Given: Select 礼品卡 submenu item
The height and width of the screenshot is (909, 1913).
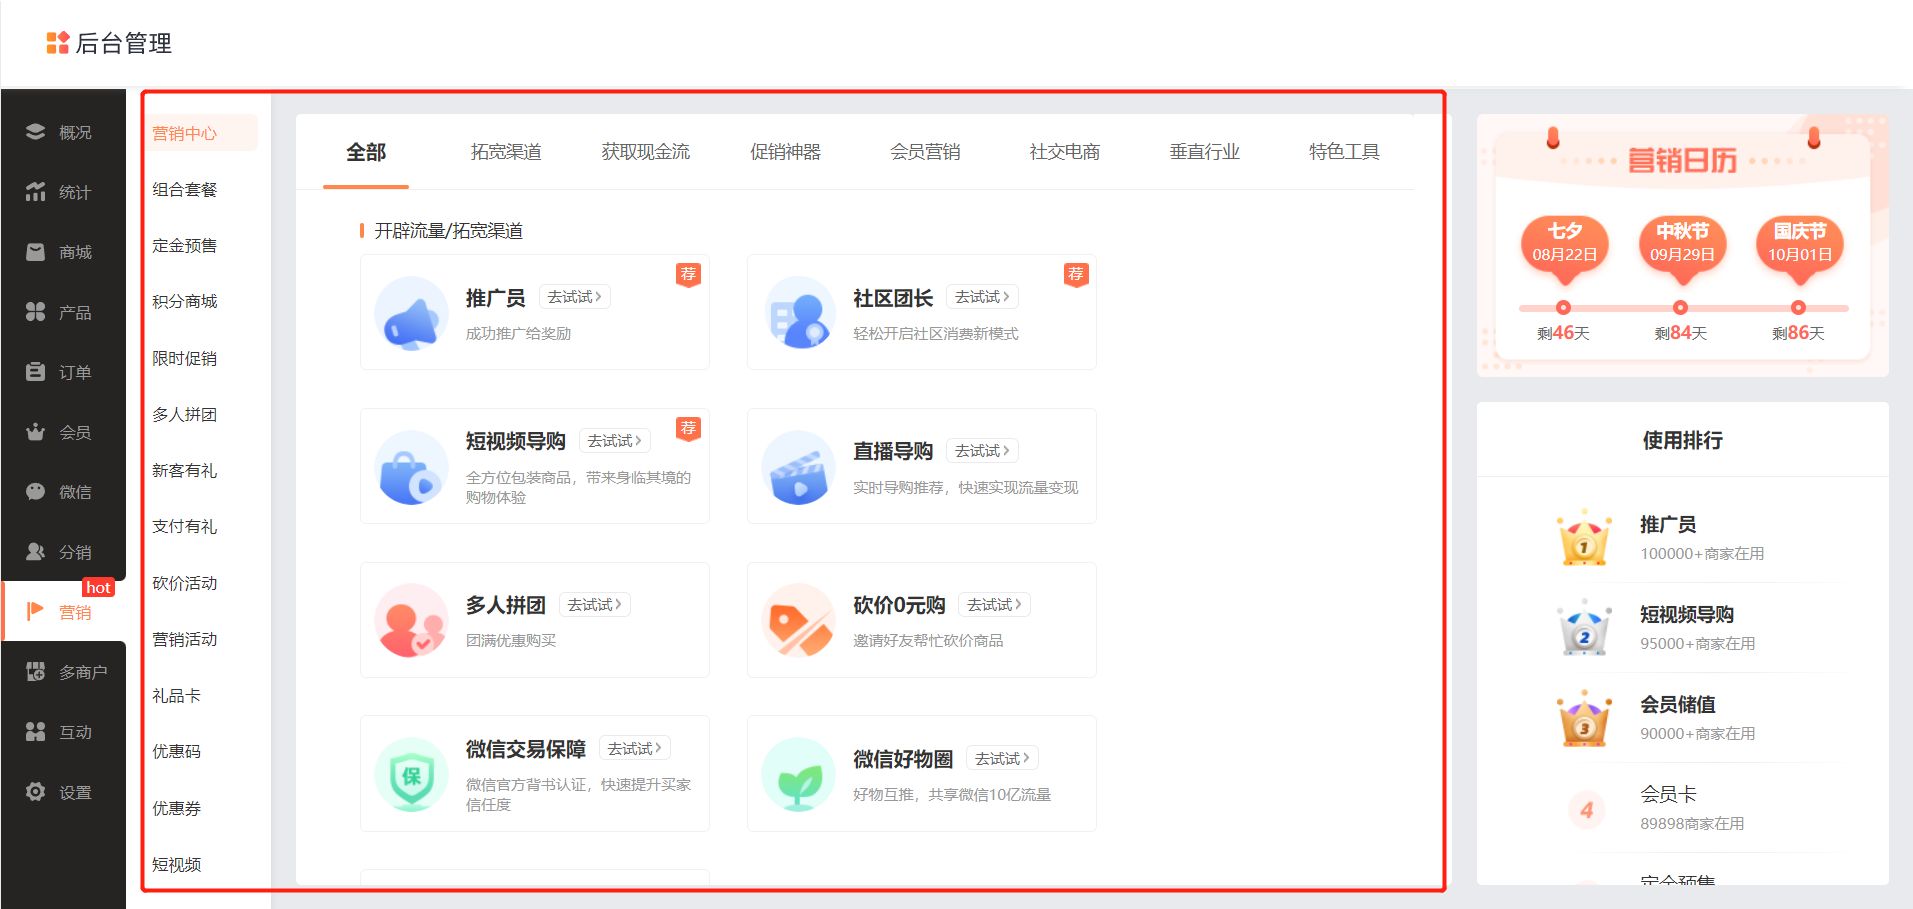Looking at the screenshot, I should [x=177, y=695].
